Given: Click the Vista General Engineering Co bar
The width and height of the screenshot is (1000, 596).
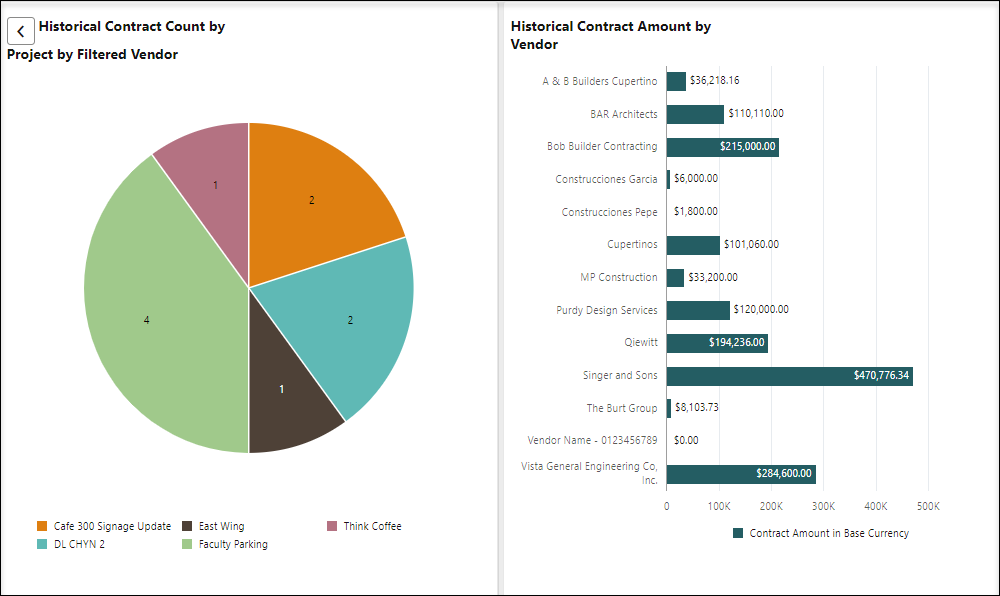Looking at the screenshot, I should coord(740,473).
